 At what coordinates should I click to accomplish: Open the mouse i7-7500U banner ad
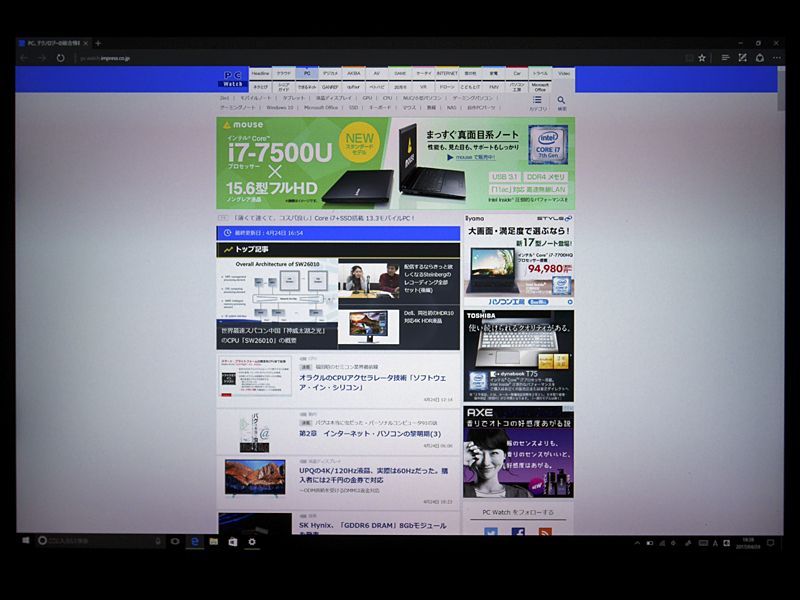[x=395, y=163]
